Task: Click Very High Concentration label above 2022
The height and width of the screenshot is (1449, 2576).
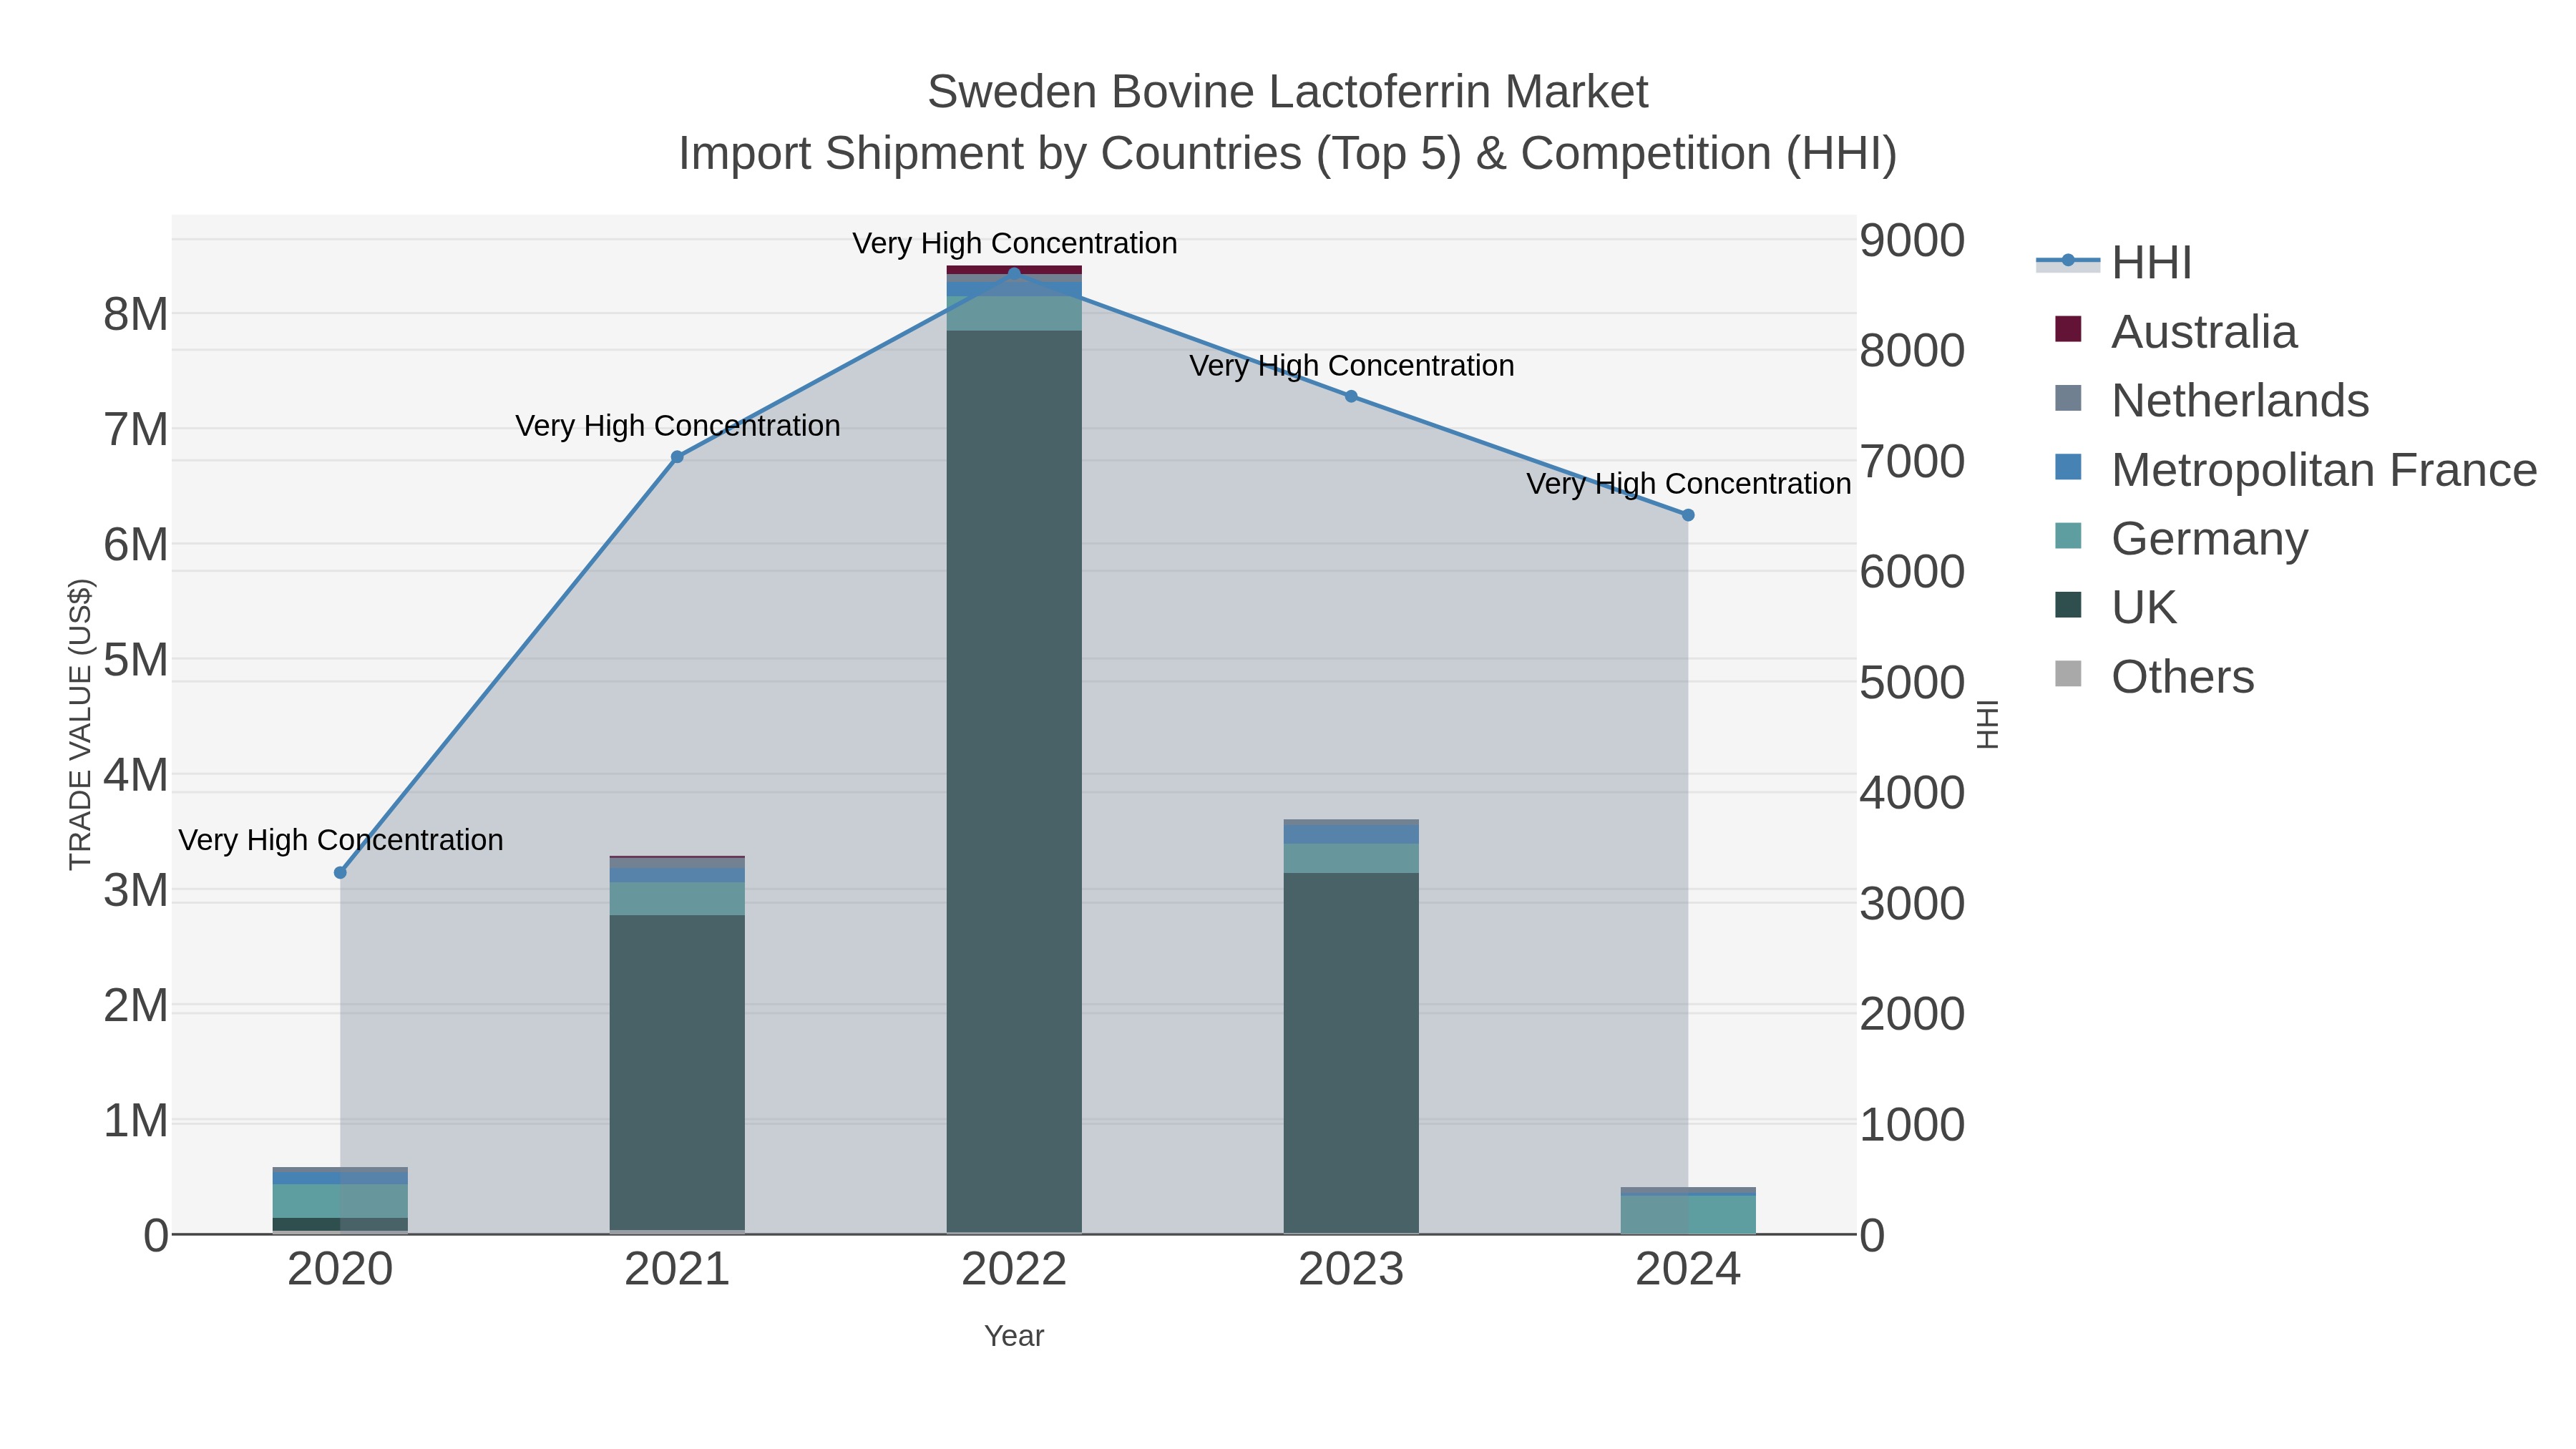Action: 1014,243
